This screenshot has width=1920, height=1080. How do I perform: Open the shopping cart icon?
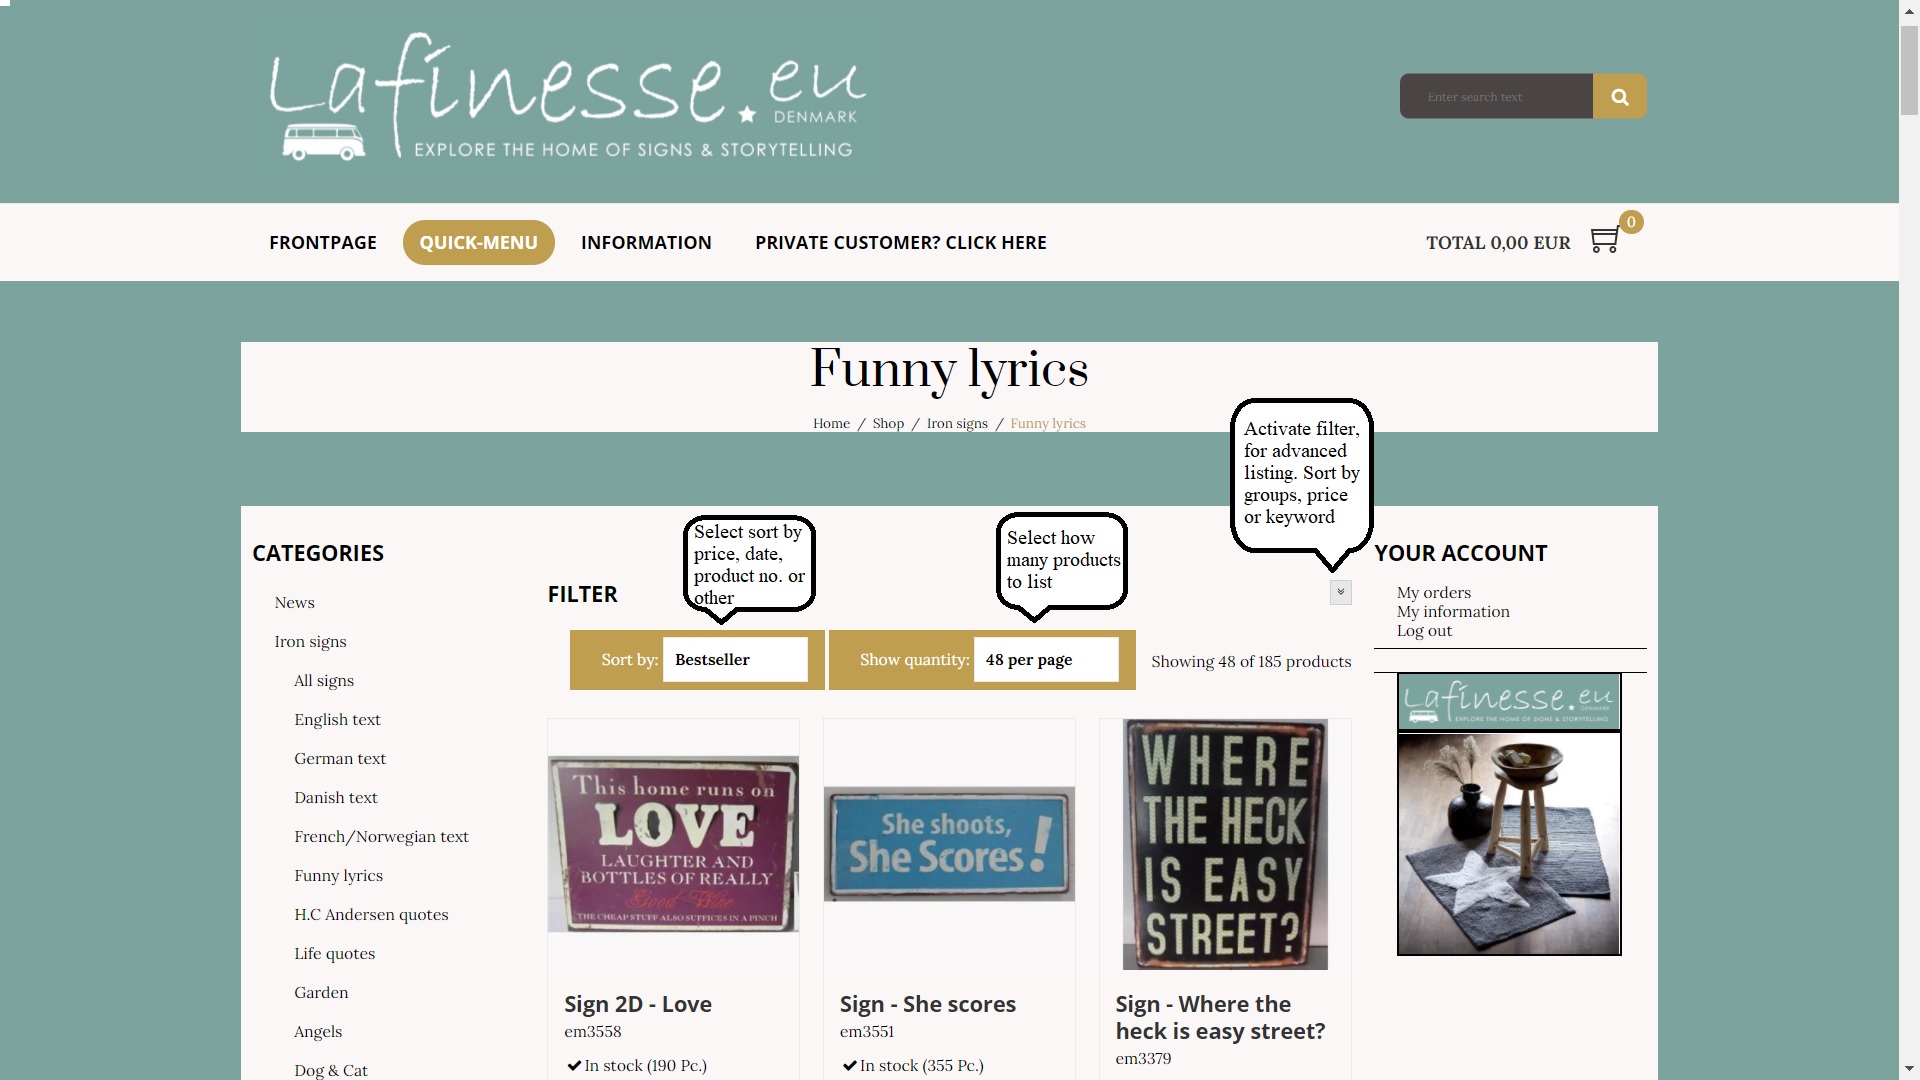click(x=1605, y=241)
